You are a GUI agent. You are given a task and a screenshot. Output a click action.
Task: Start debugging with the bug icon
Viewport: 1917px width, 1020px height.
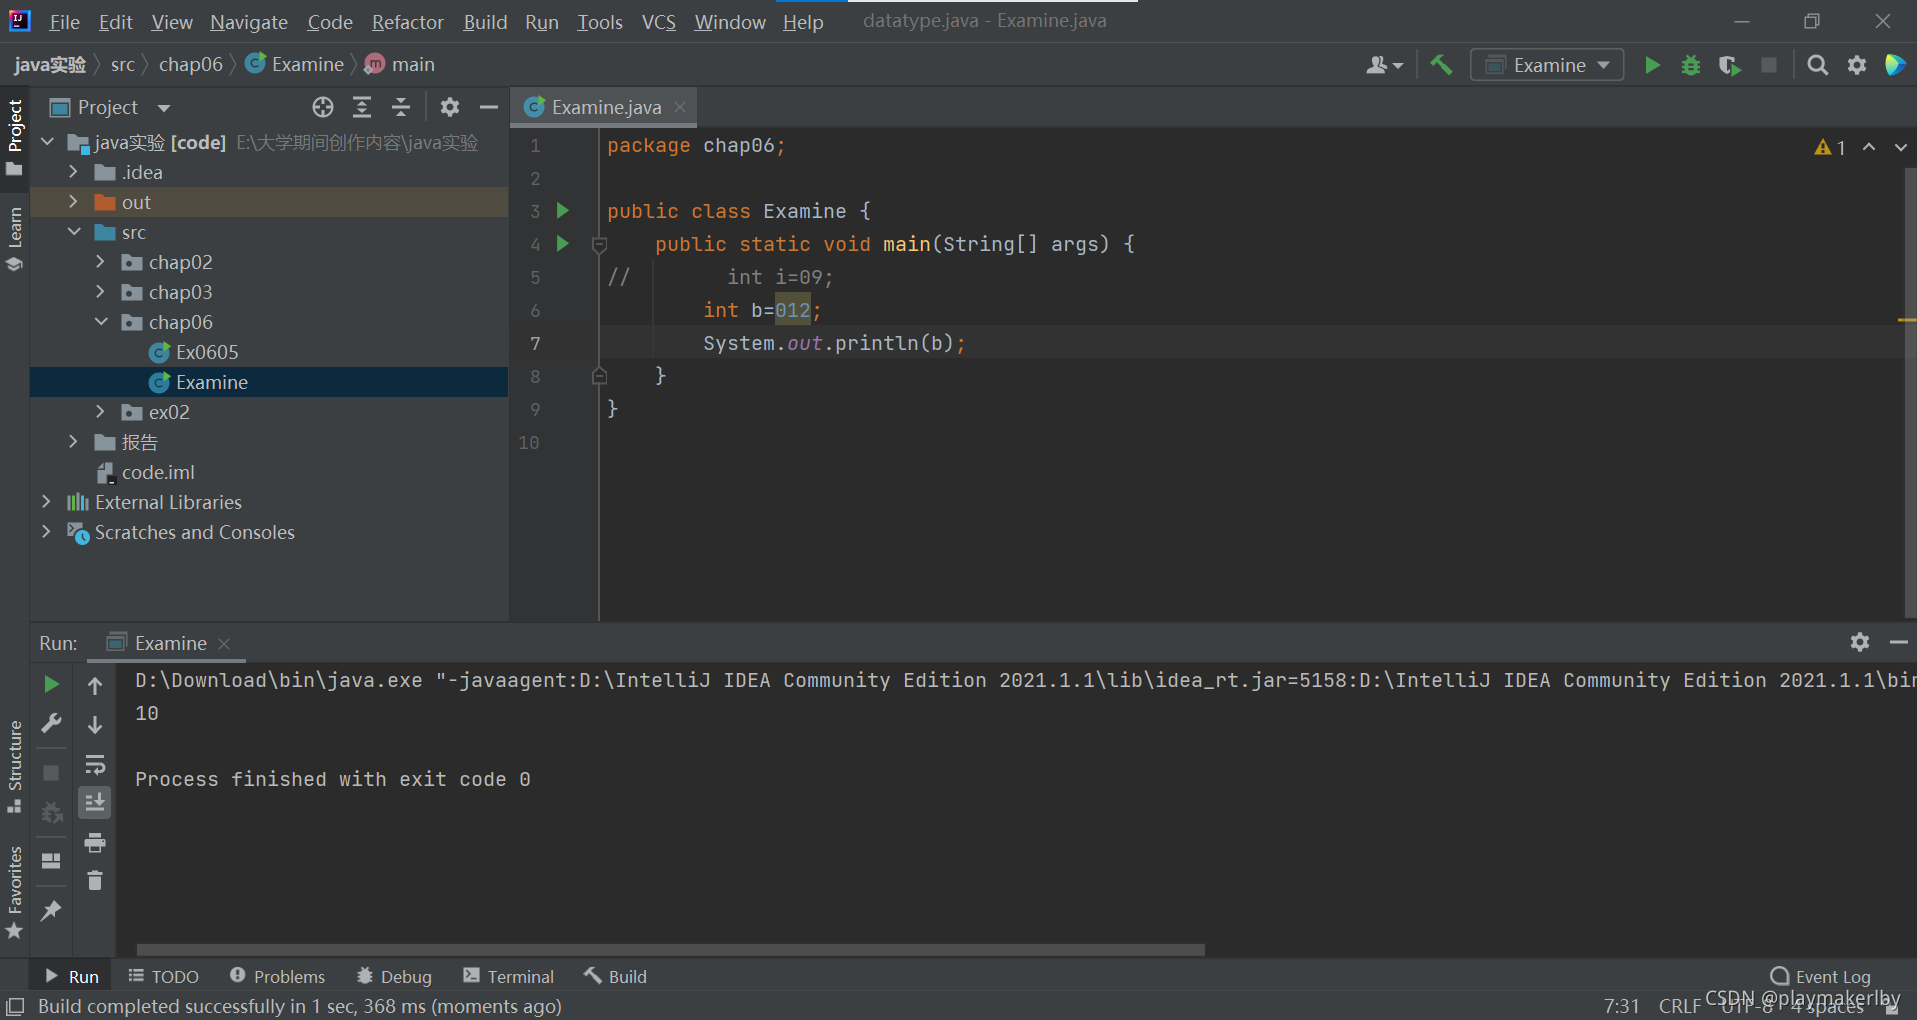point(1691,65)
